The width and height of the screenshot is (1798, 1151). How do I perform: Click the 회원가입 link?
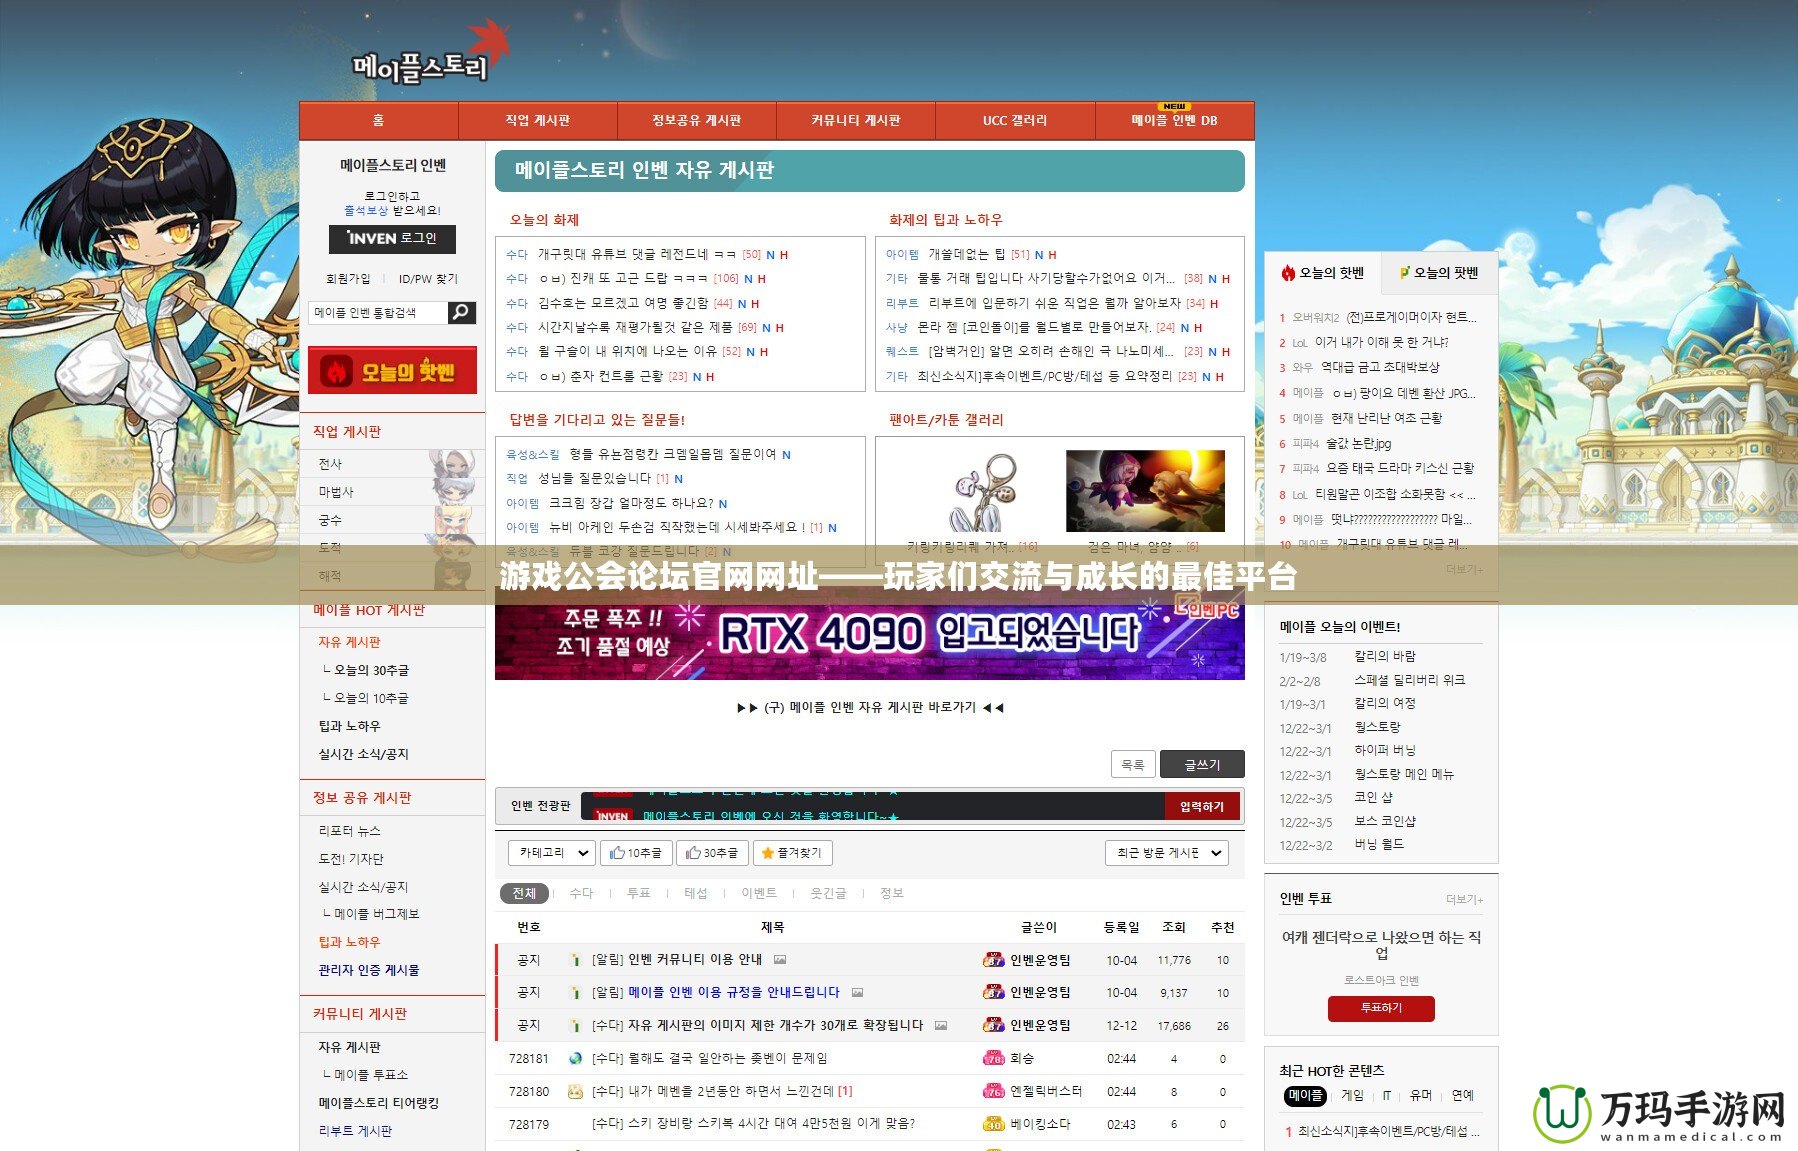point(348,279)
